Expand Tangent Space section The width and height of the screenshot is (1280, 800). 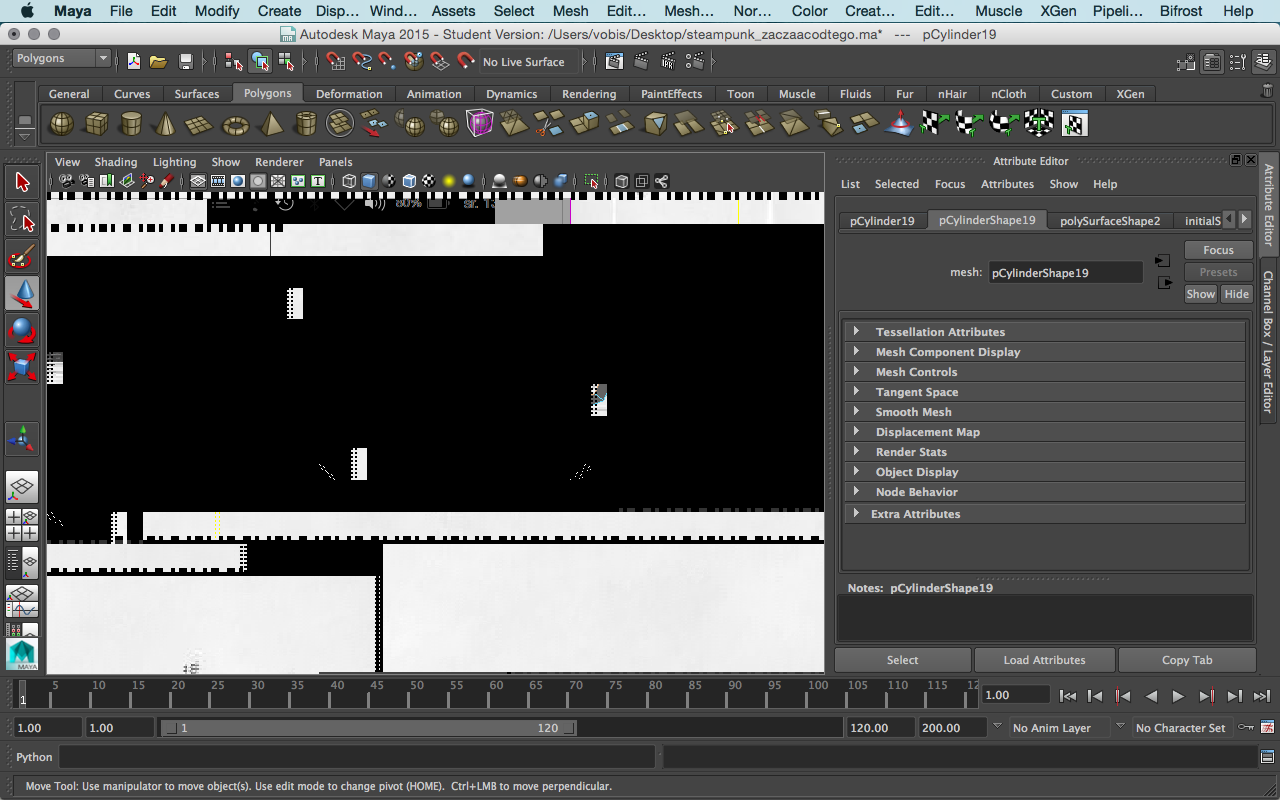(x=1046, y=392)
